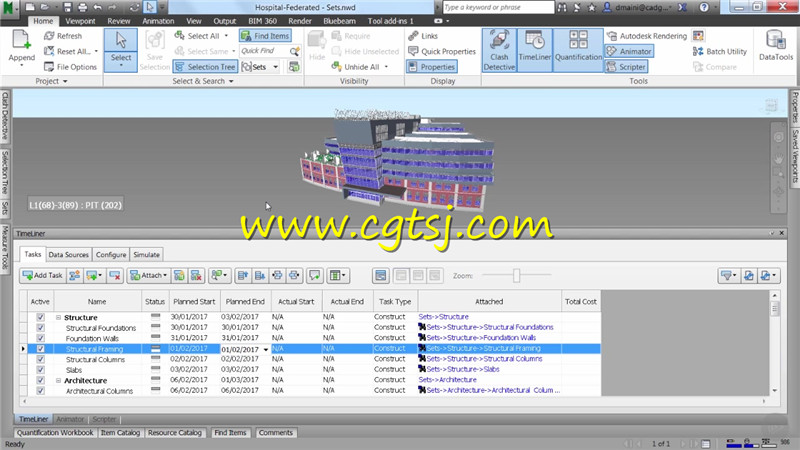Click Refresh in Project panel
This screenshot has width=800, height=450.
click(63, 36)
